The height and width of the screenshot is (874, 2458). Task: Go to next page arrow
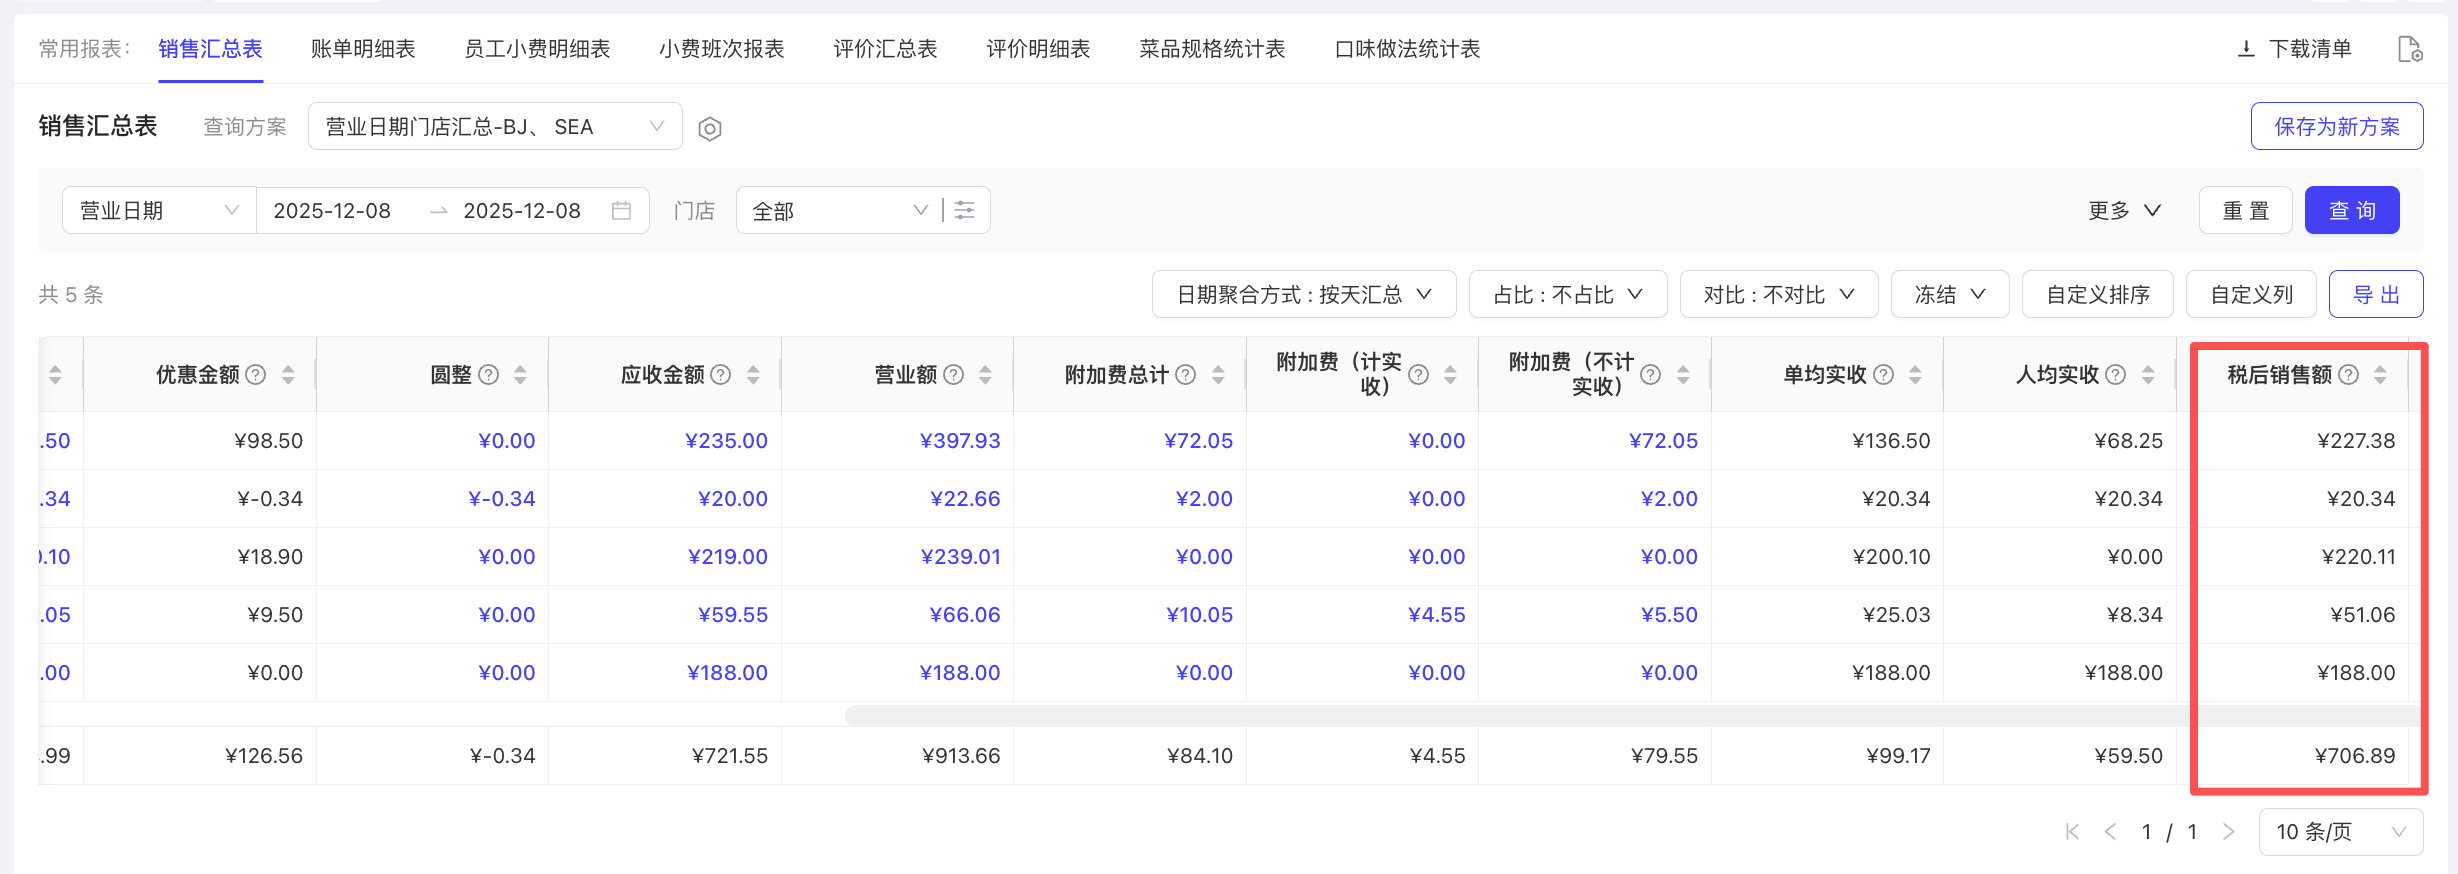pos(2228,832)
